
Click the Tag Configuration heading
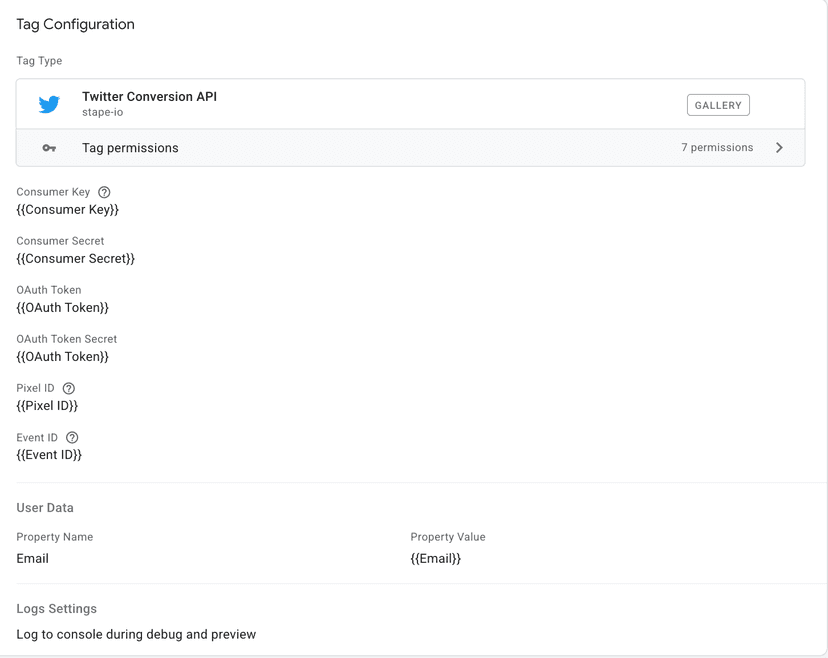(x=75, y=24)
